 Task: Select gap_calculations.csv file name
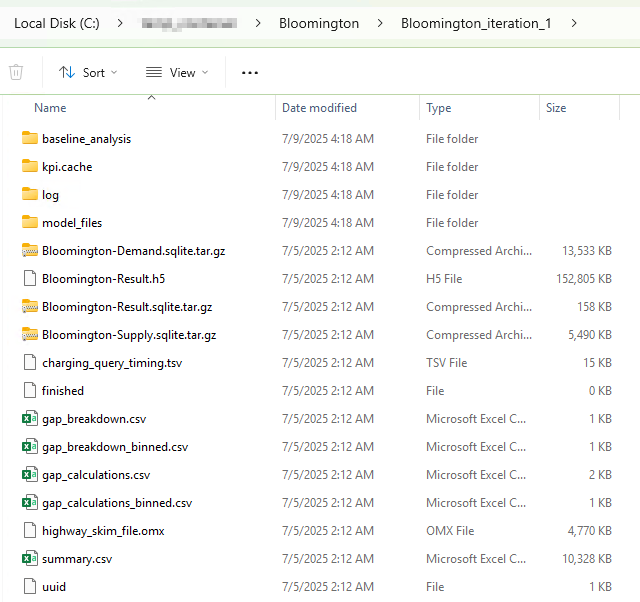click(96, 475)
